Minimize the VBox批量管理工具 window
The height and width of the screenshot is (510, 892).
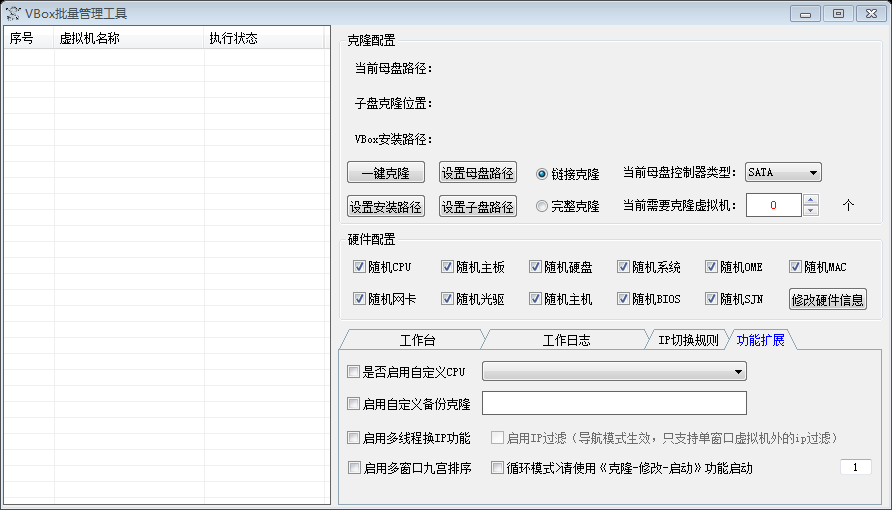[805, 14]
